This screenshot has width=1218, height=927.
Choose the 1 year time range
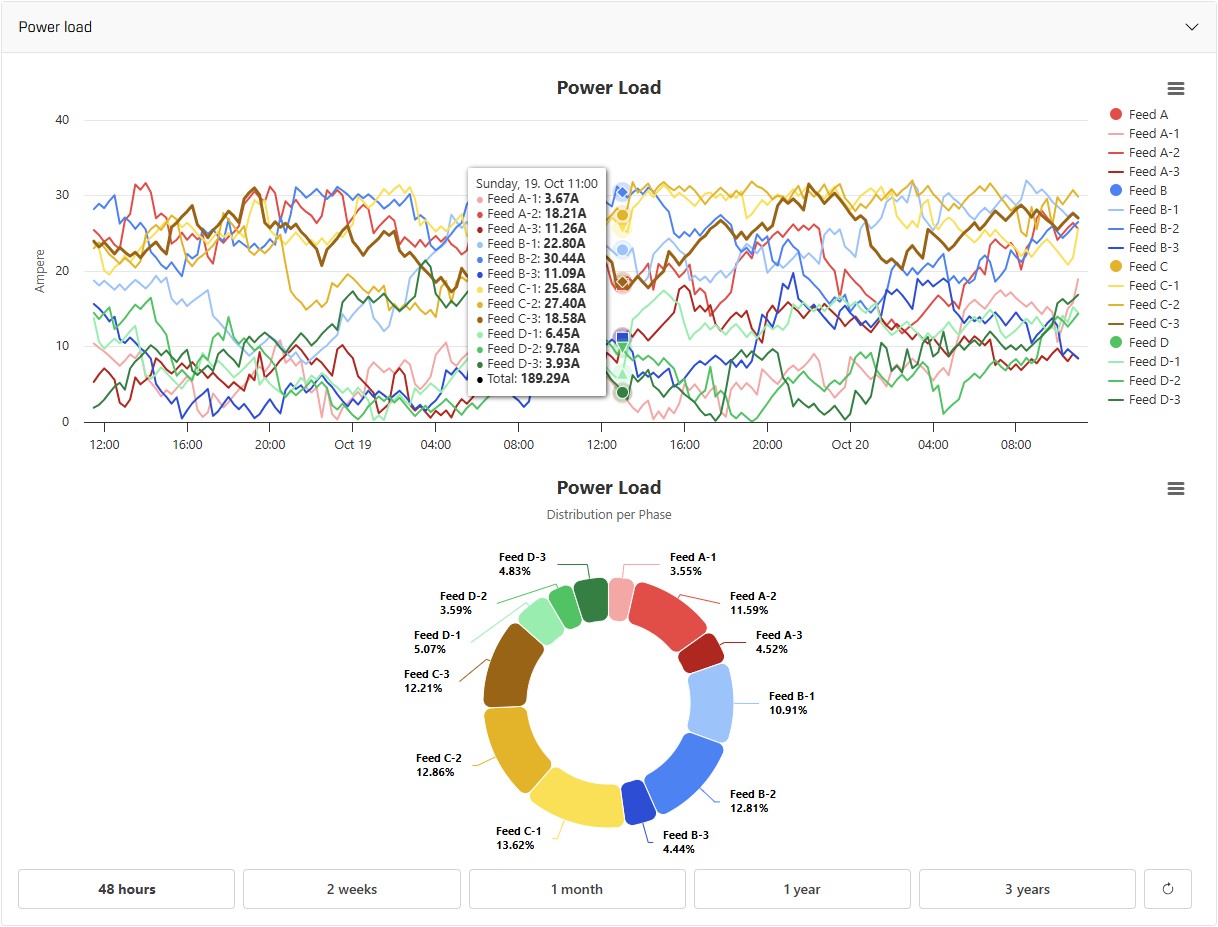(x=802, y=889)
